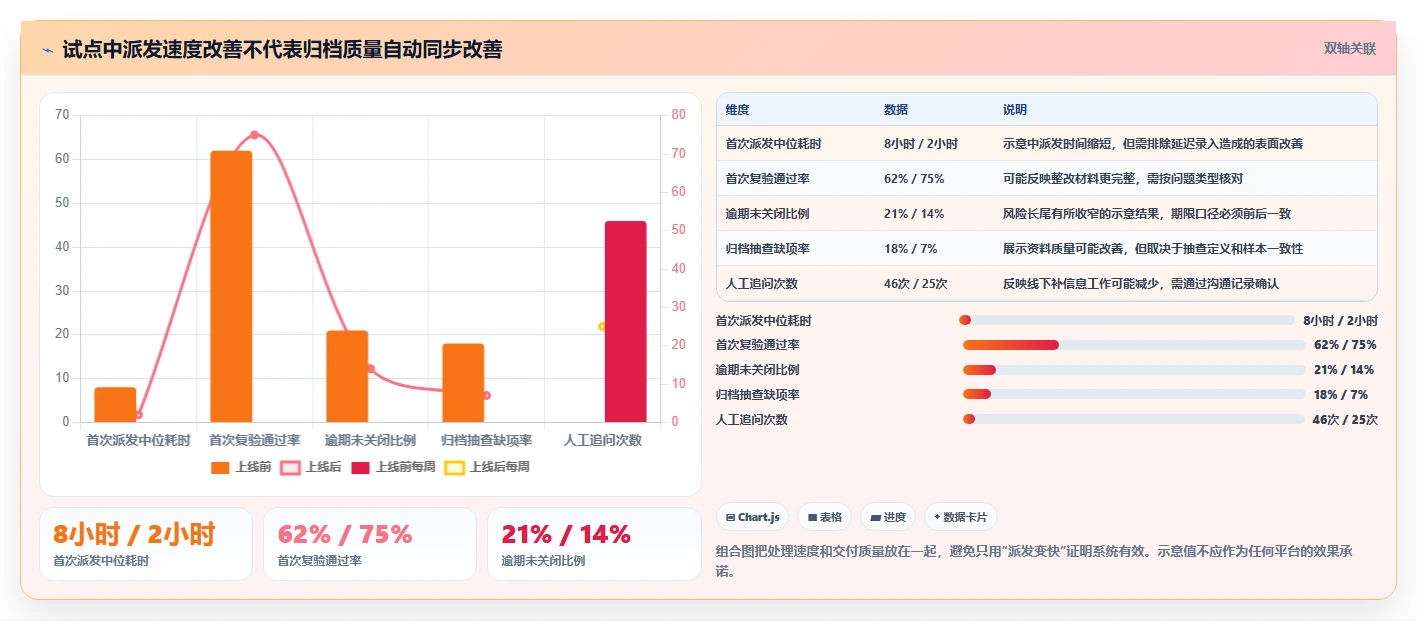Click the table value 18% / 7%
Image resolution: width=1417 pixels, height=621 pixels.
click(x=910, y=249)
